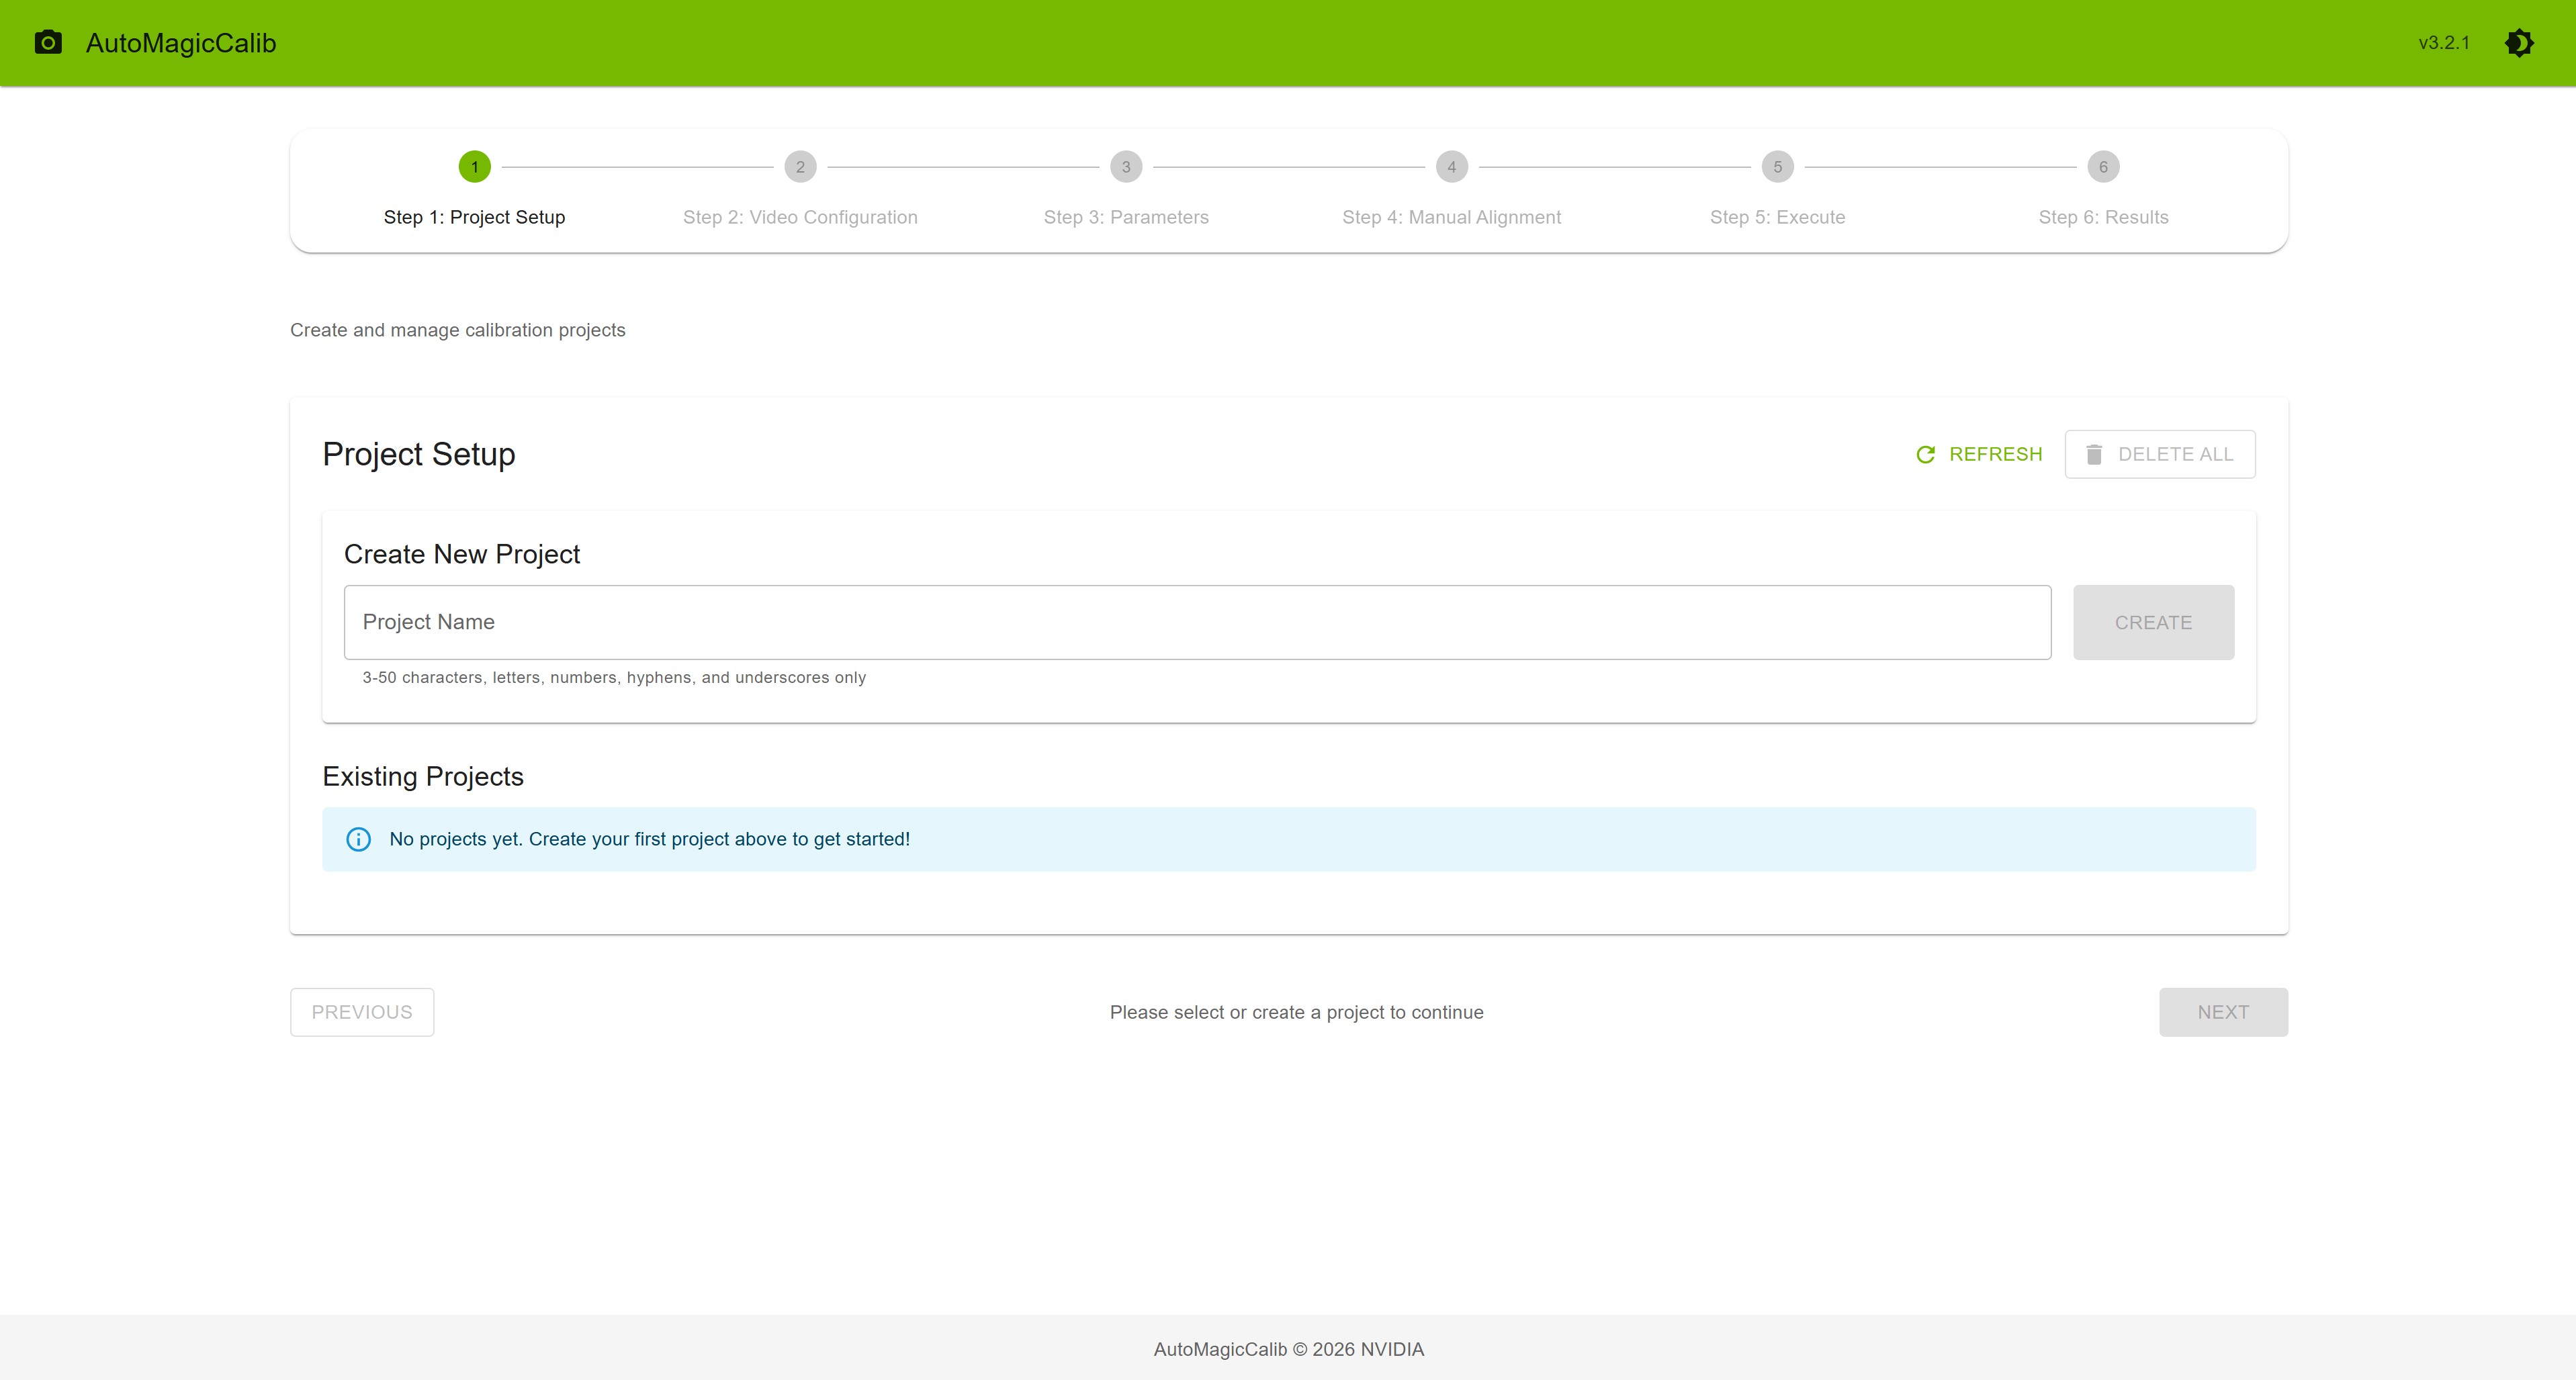Select step 1 circle in stepper

click(474, 167)
